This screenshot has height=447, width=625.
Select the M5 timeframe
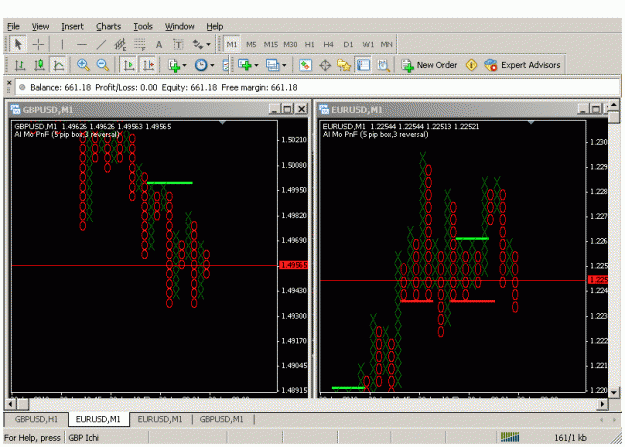pos(251,44)
